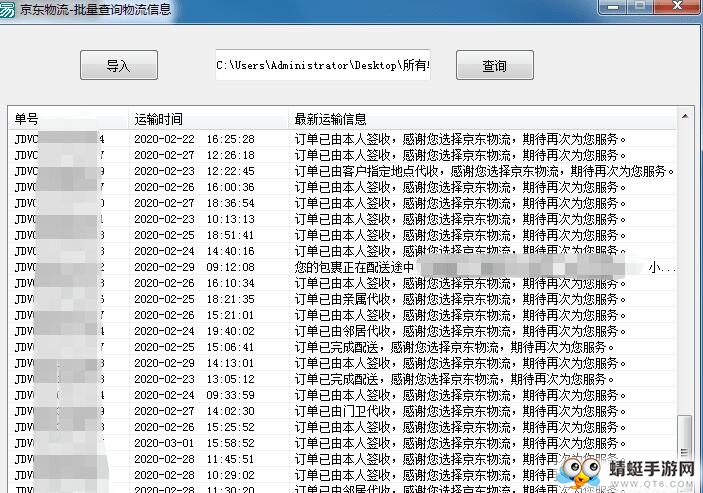Select the row dated 2020-02-26 16:10:34
This screenshot has height=493, width=703.
(x=343, y=283)
